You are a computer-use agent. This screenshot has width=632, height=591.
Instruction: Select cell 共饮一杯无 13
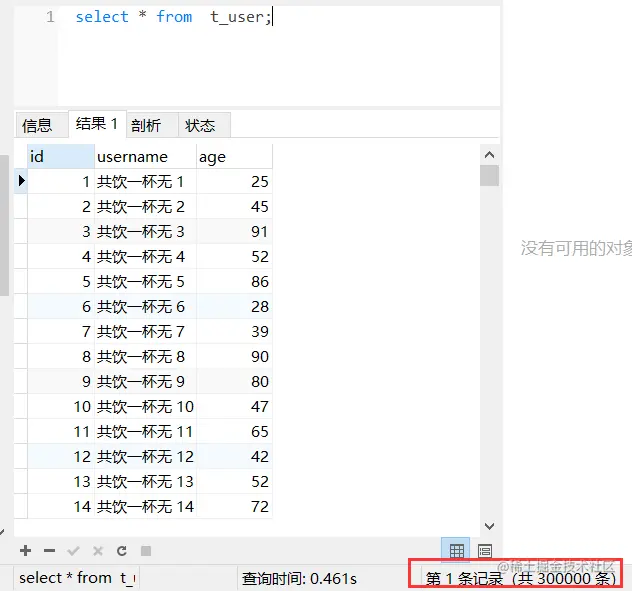tap(146, 481)
